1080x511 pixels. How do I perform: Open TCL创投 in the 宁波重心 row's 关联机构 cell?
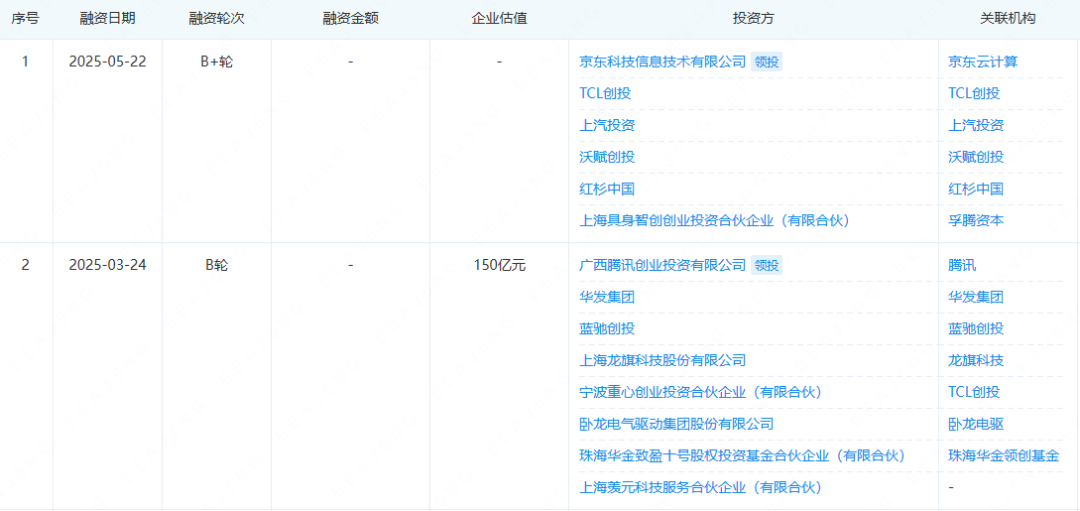click(x=974, y=393)
